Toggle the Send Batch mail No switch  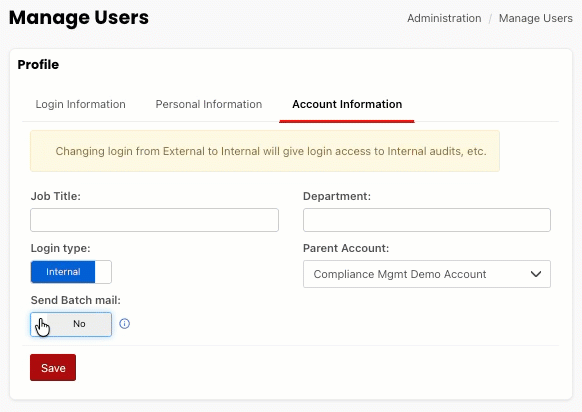[71, 324]
